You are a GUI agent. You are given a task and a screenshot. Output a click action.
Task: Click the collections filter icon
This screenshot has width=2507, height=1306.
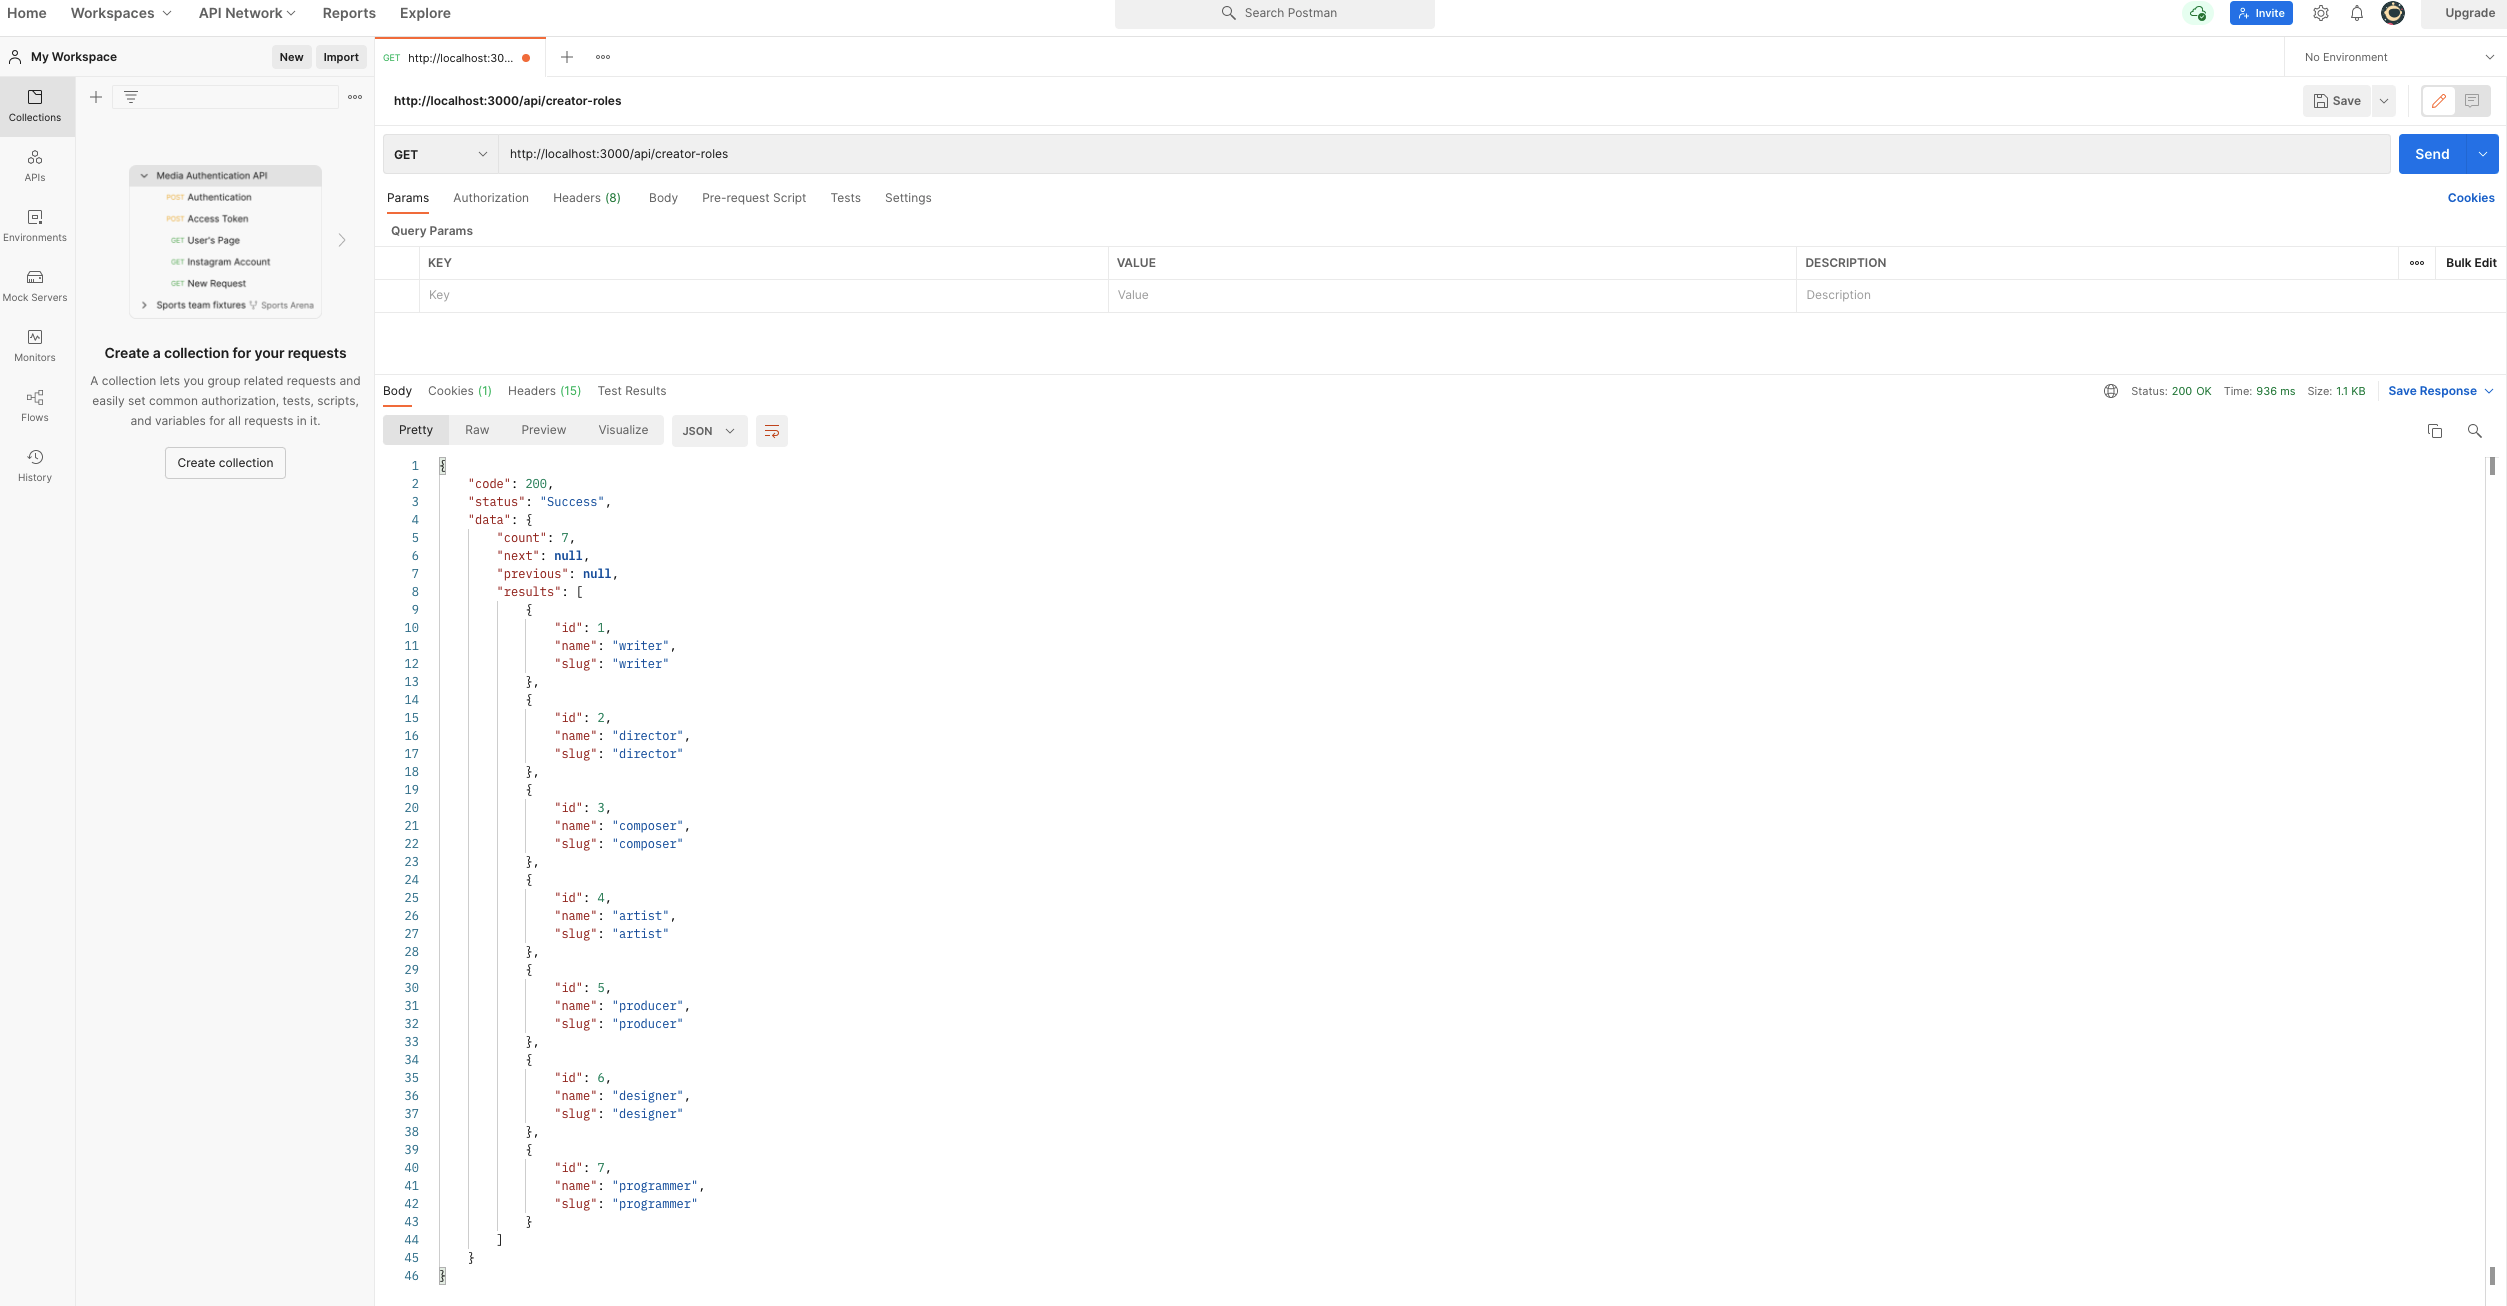[x=131, y=97]
